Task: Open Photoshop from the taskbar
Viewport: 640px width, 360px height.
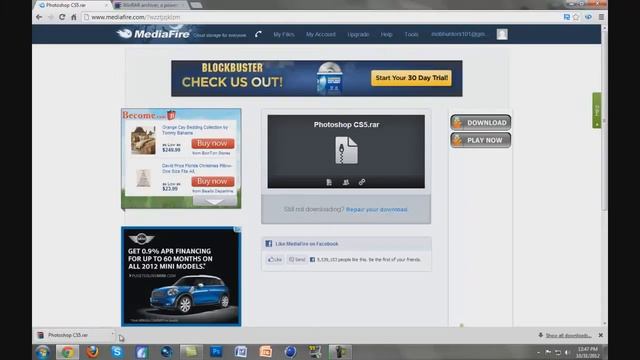Action: point(216,352)
